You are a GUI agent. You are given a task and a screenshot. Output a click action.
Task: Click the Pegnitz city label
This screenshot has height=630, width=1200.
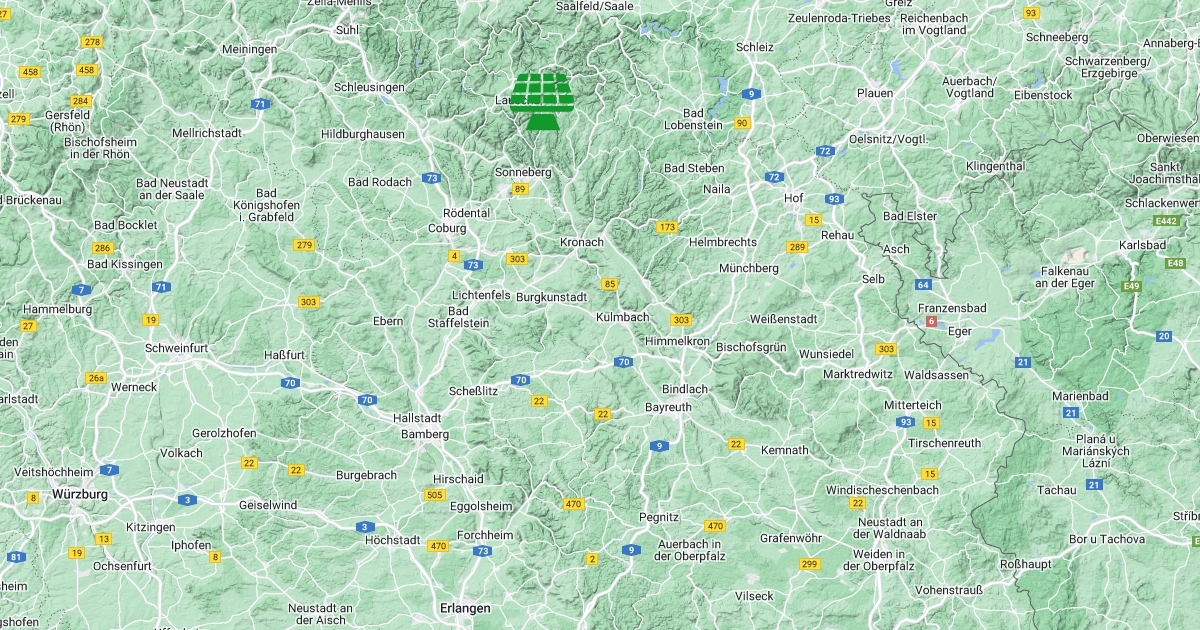pyautogui.click(x=659, y=517)
